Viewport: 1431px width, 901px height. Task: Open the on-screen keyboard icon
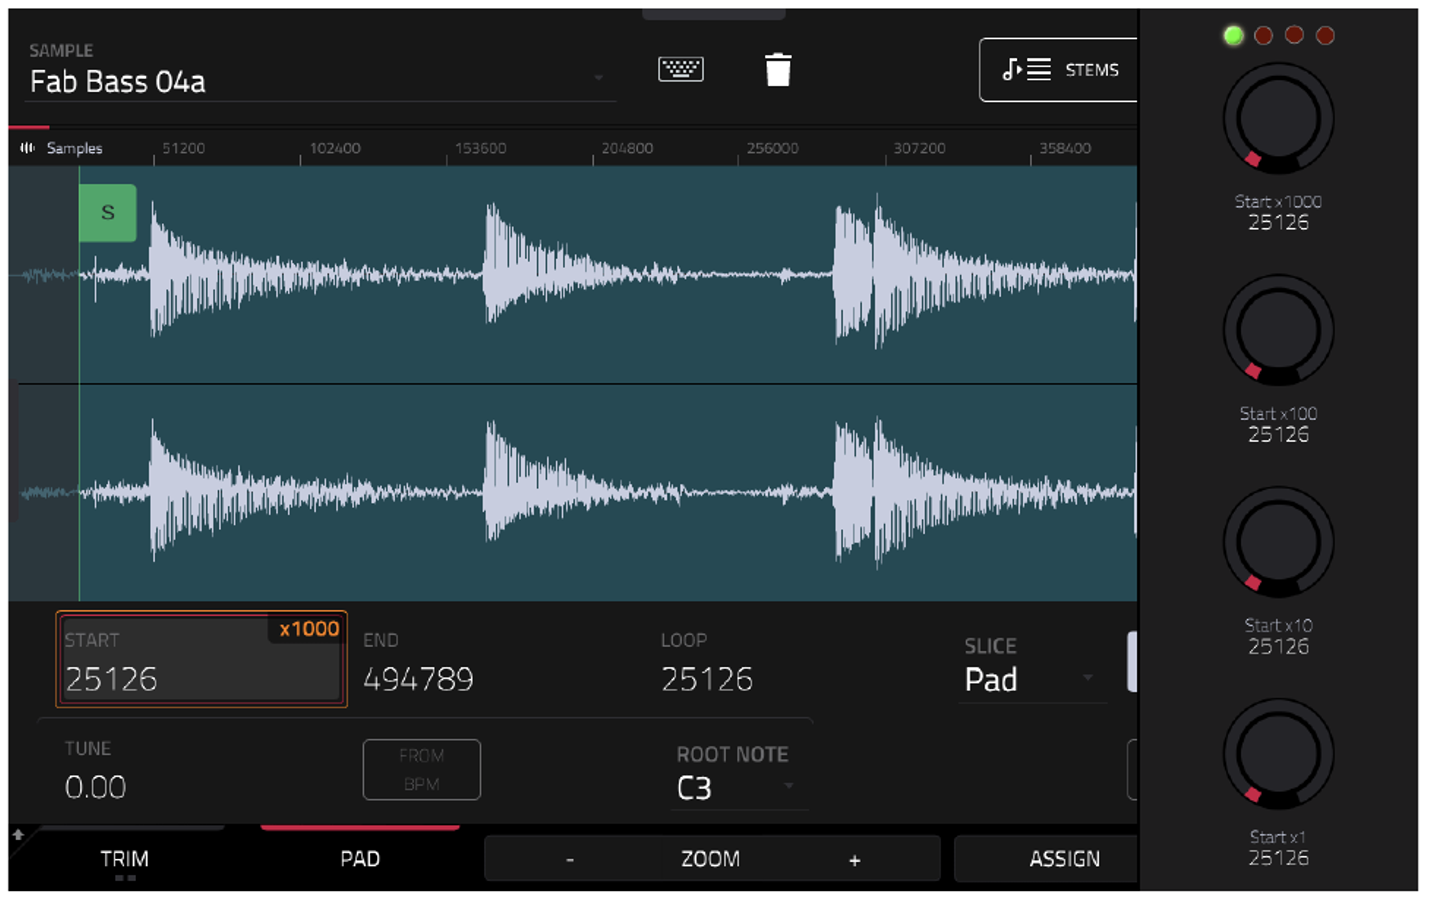(x=681, y=69)
